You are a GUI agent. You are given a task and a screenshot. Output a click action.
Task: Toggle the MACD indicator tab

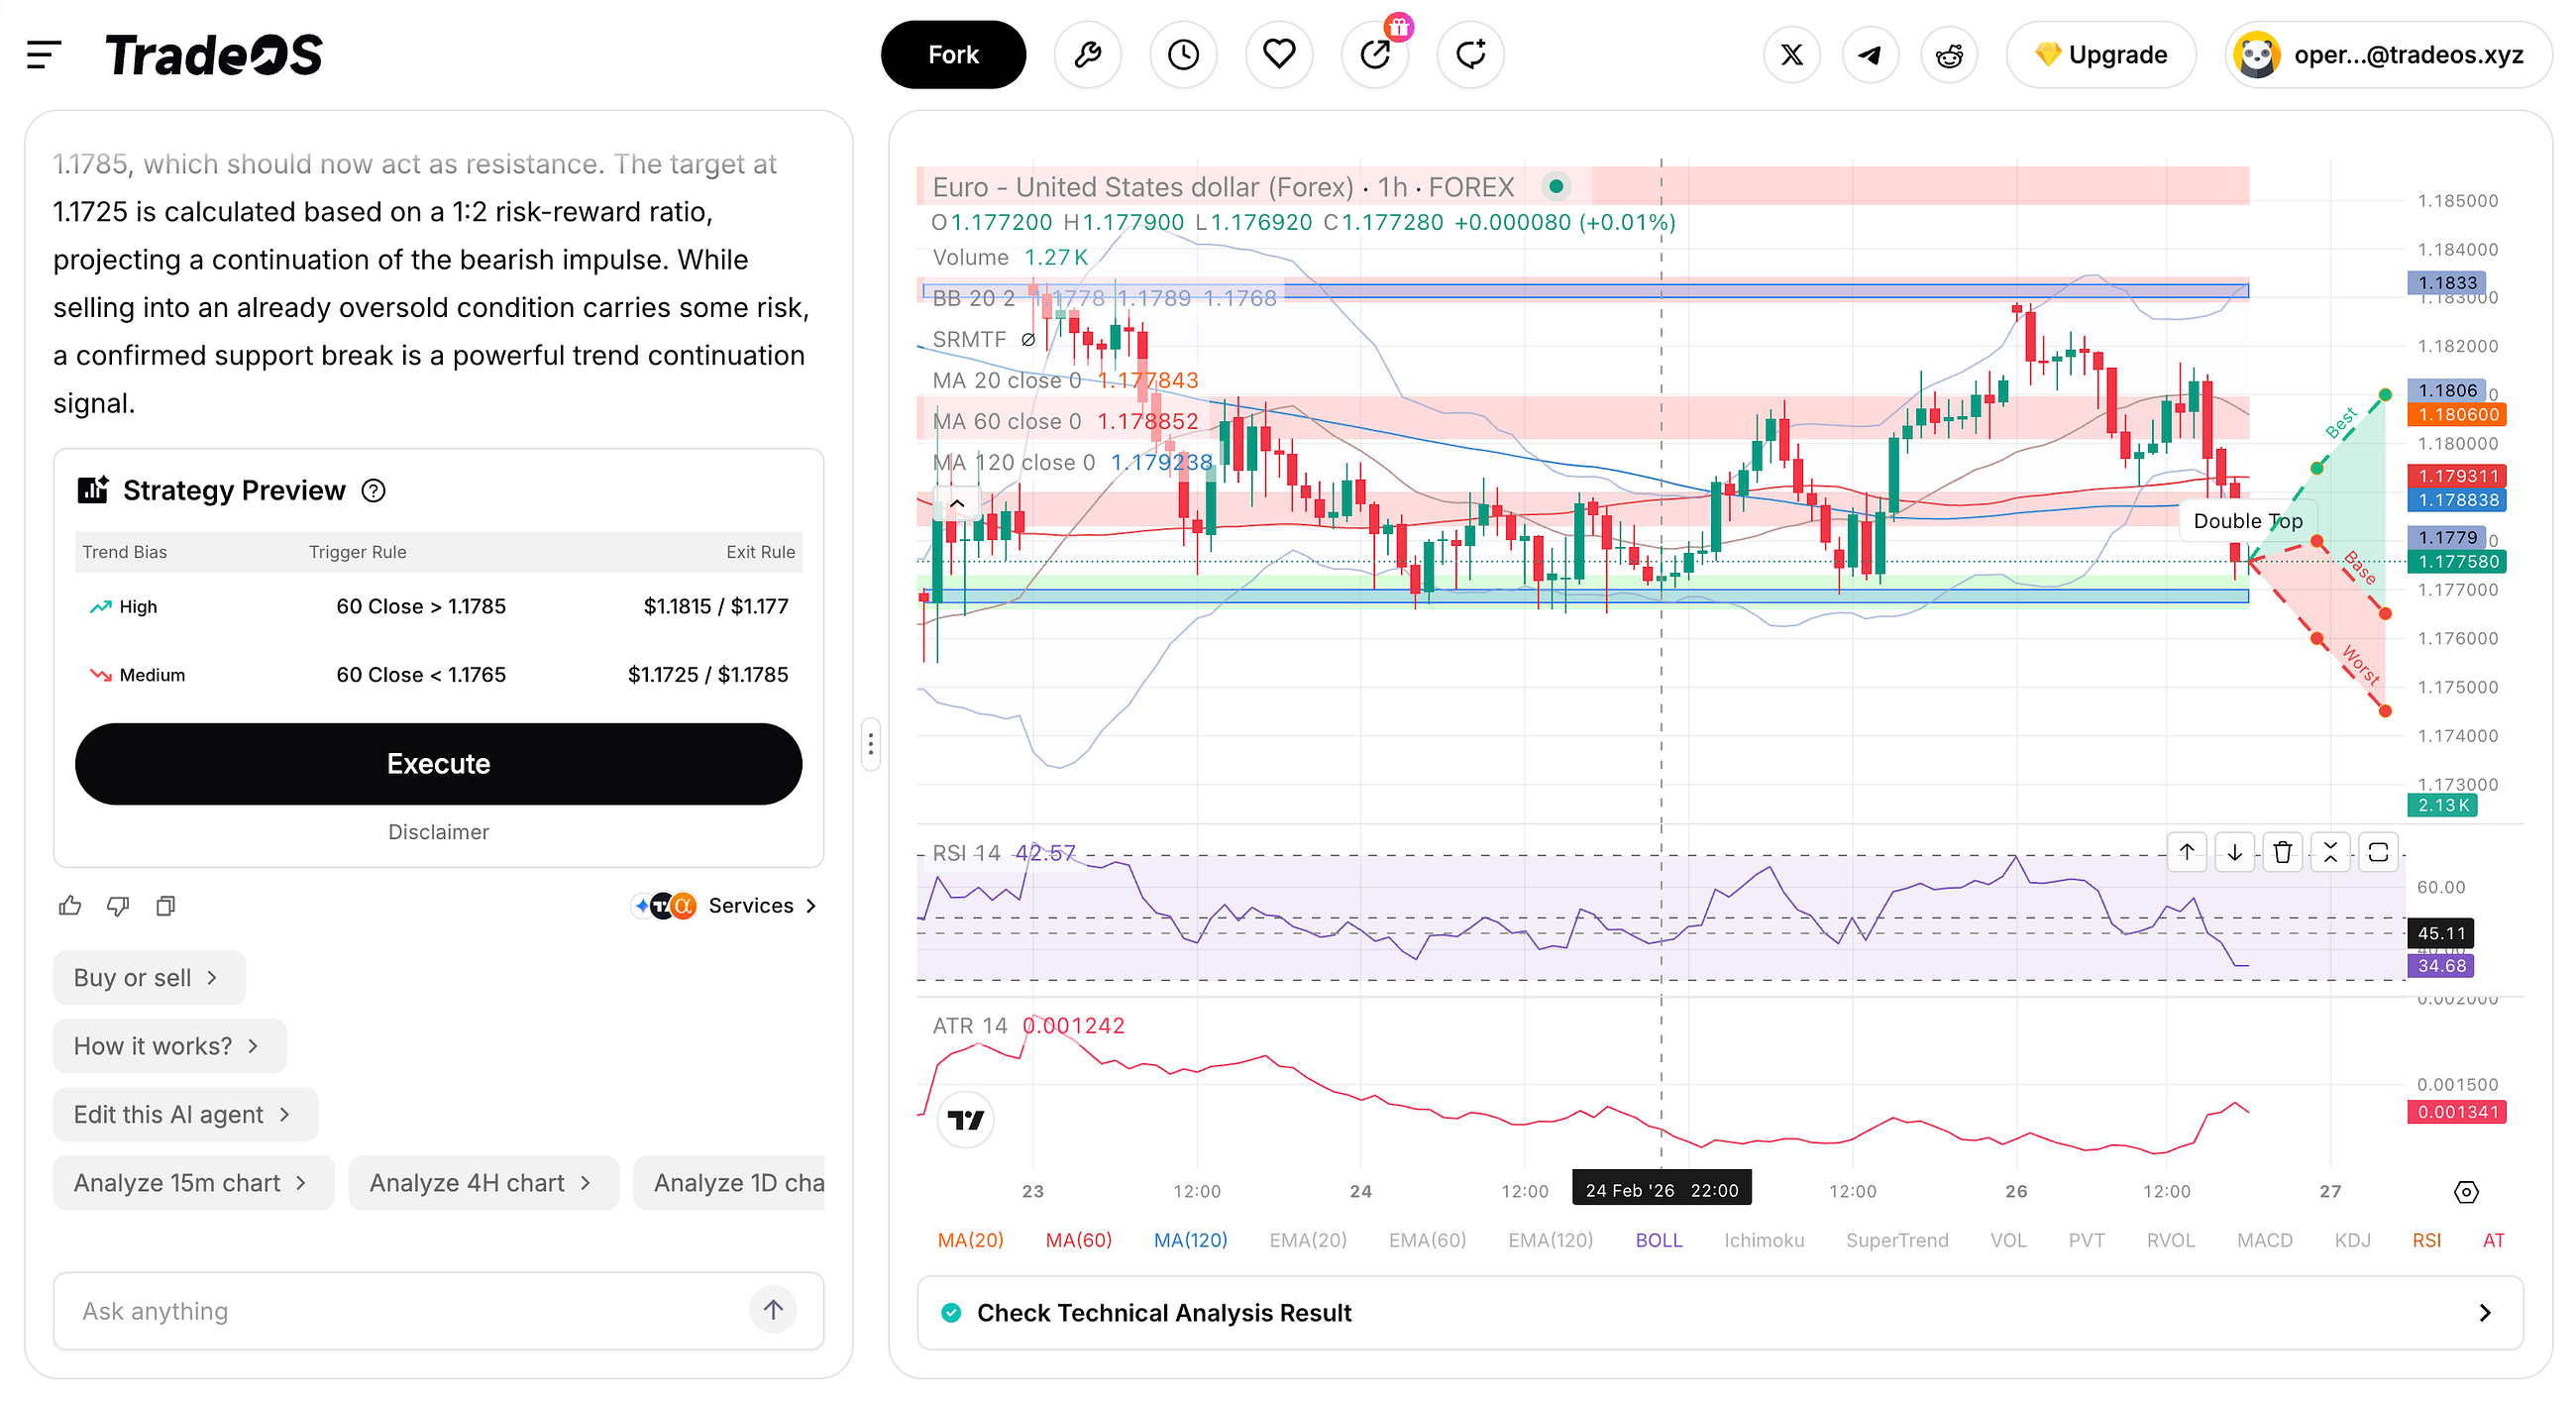coord(2264,1240)
